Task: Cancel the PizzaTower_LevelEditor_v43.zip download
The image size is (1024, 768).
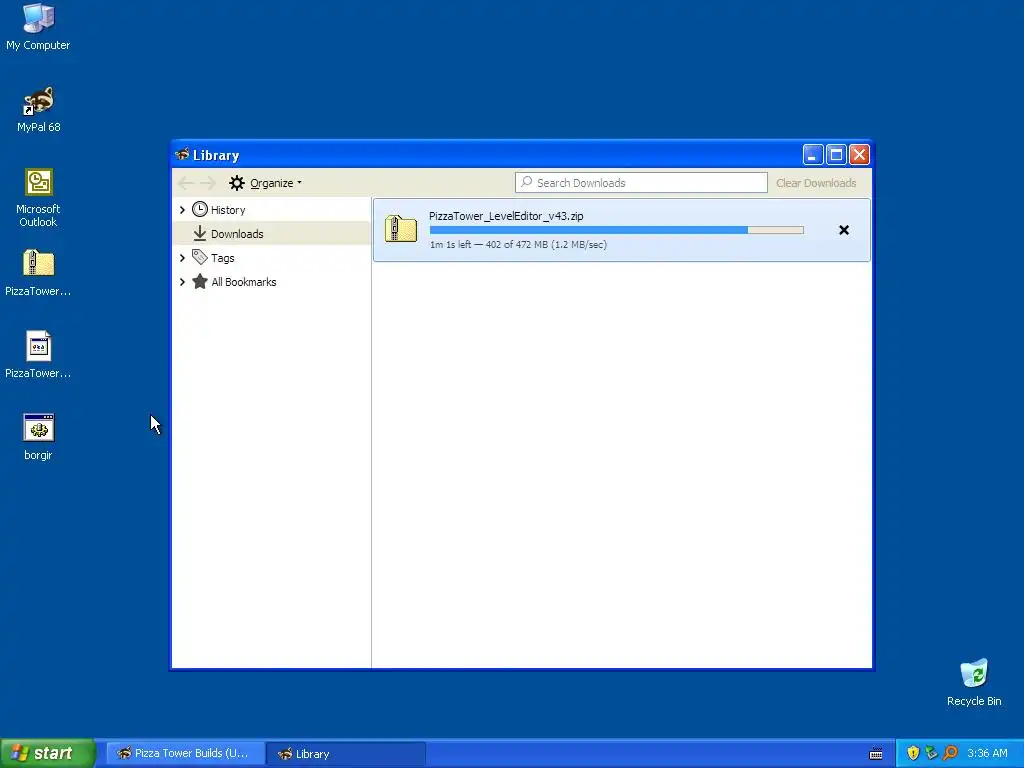Action: click(x=844, y=230)
